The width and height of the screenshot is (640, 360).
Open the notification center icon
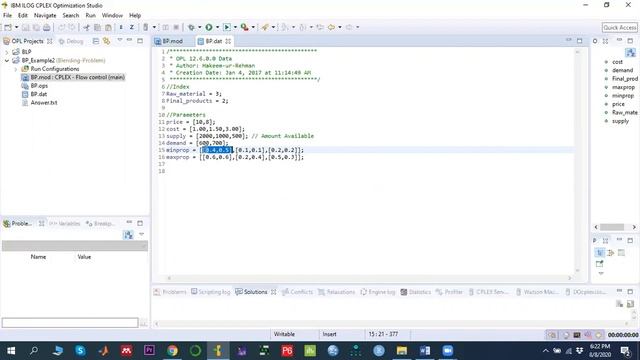625,351
